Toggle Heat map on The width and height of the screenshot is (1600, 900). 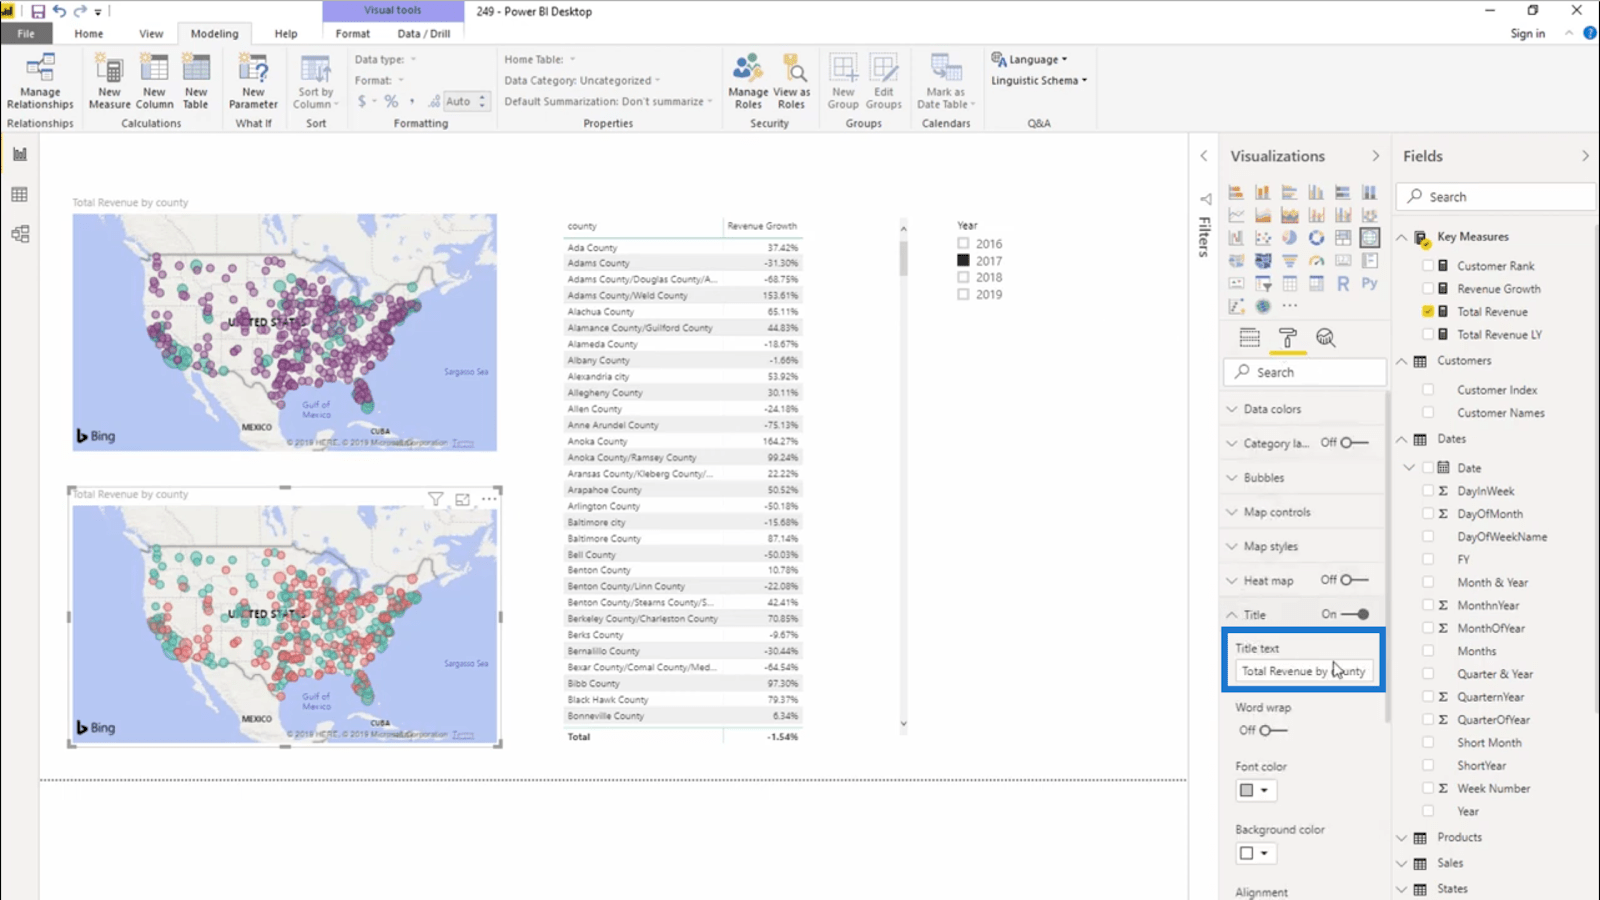pyautogui.click(x=1355, y=580)
